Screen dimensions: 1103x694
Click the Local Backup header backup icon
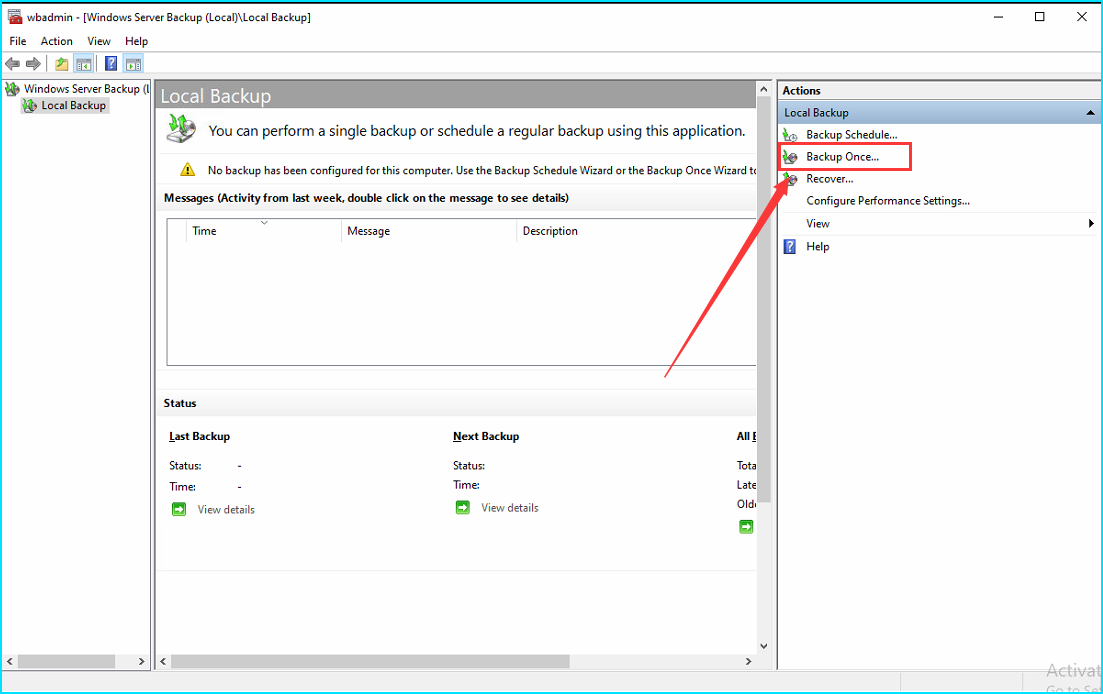(x=181, y=129)
